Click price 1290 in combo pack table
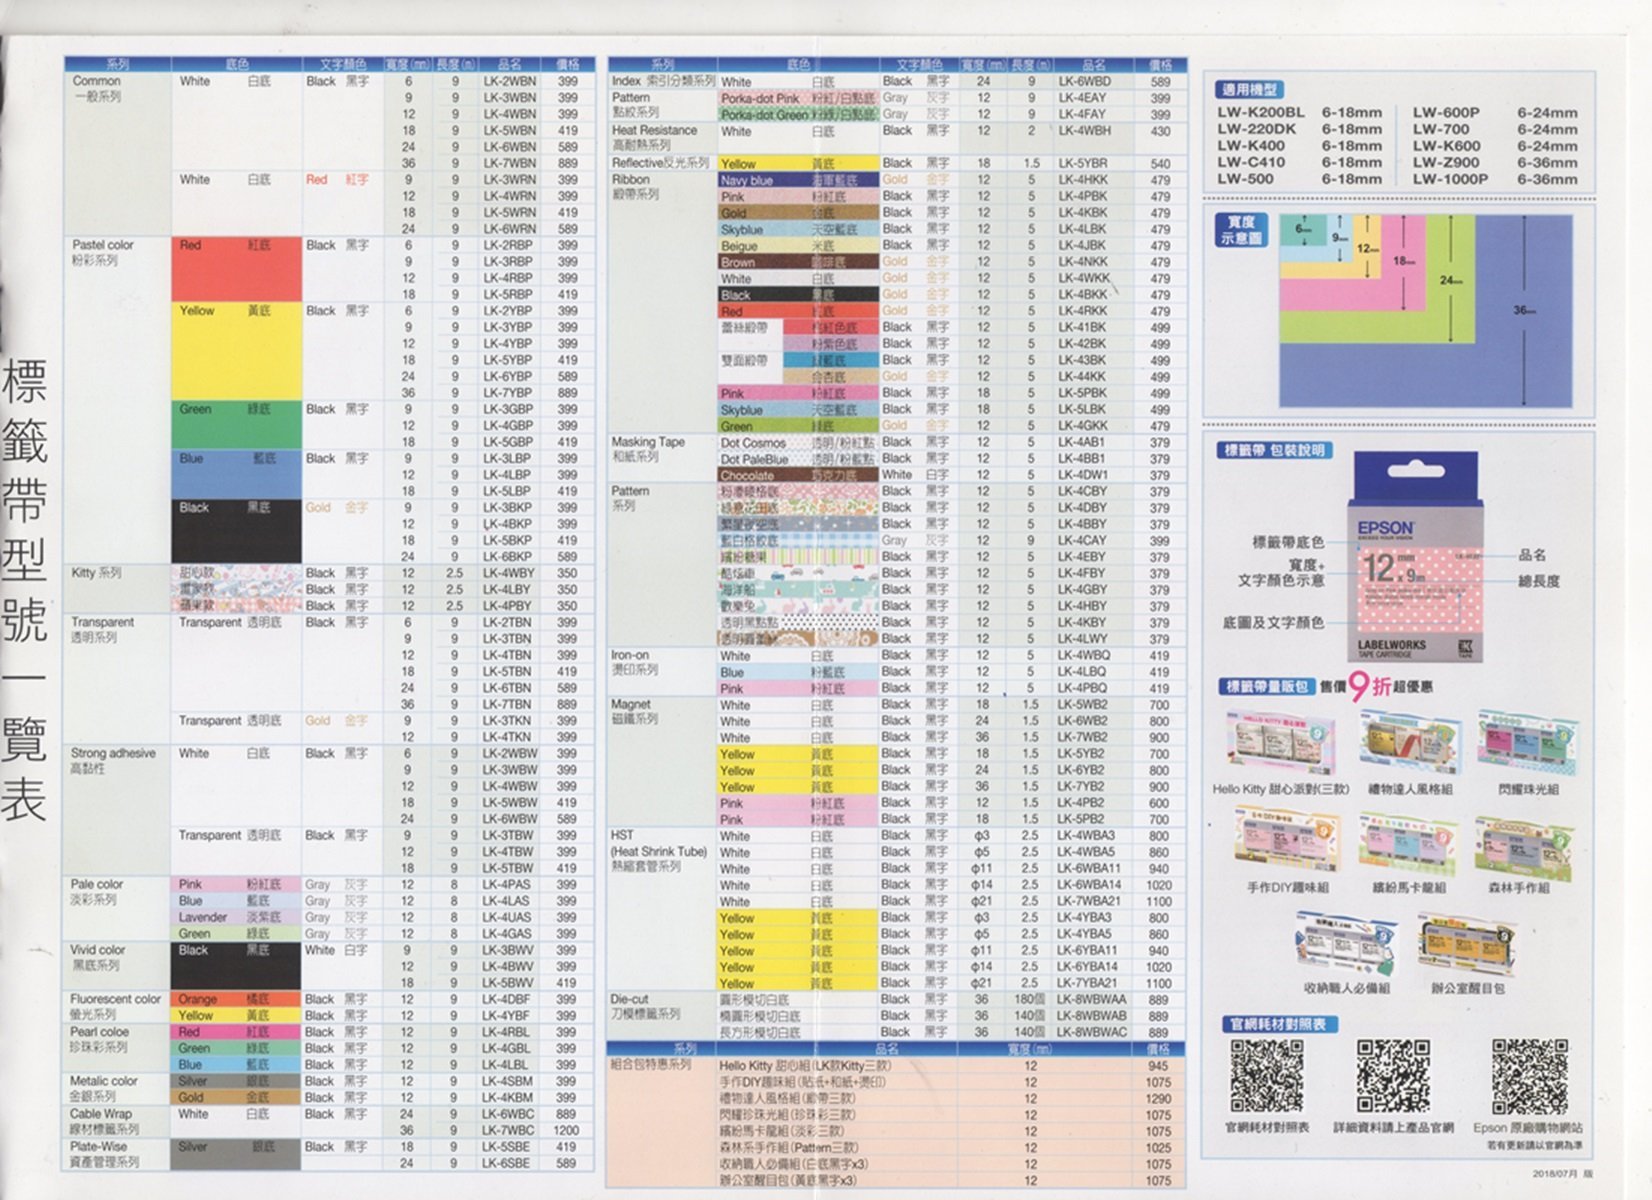Screen dimensions: 1652x1200 [1158, 1099]
